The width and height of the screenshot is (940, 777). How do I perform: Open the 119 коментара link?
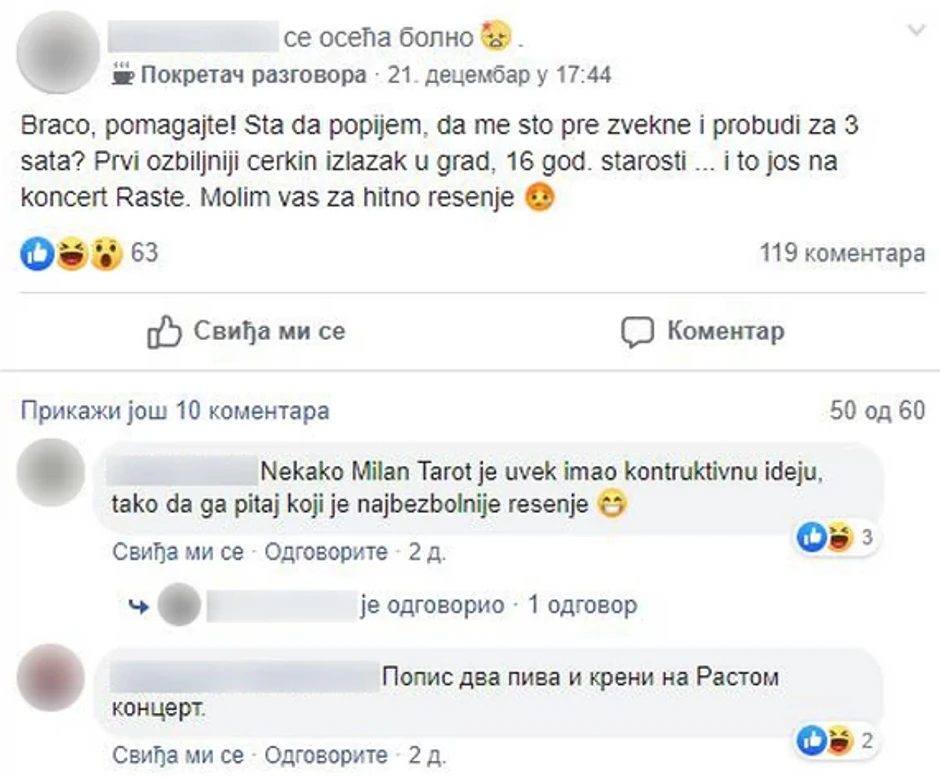click(842, 254)
